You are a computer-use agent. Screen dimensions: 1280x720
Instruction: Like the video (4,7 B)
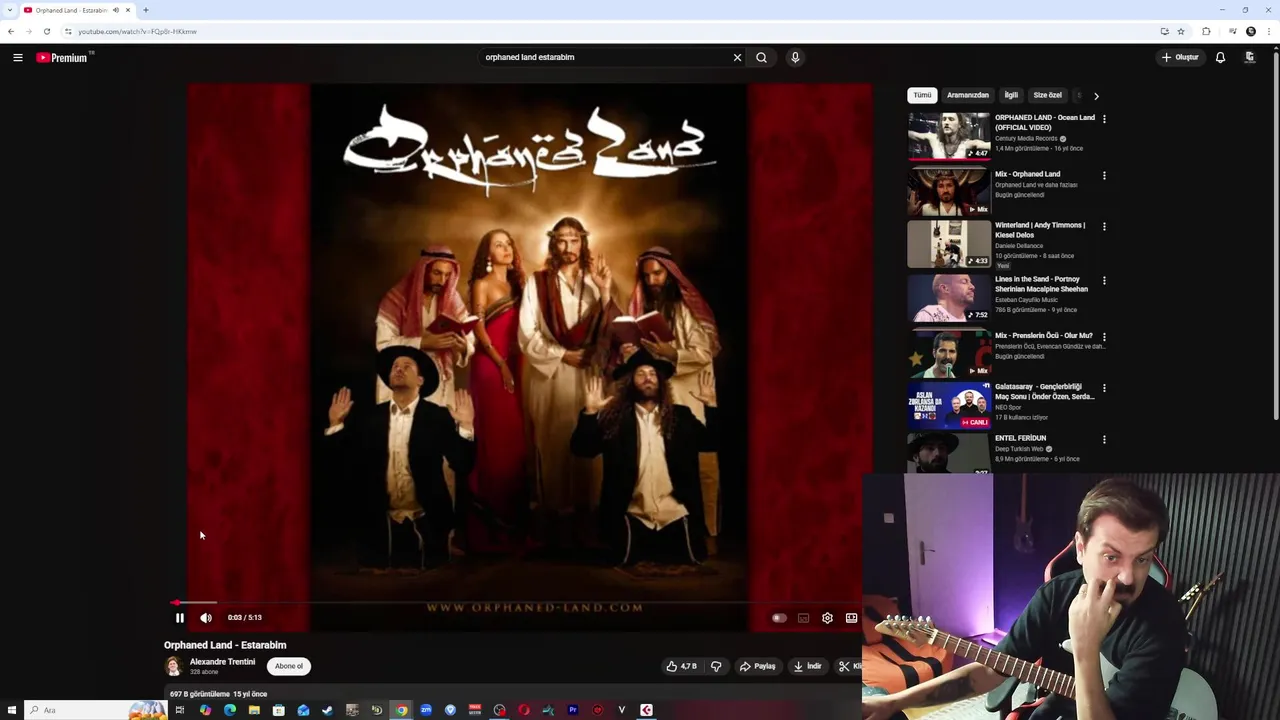click(682, 666)
